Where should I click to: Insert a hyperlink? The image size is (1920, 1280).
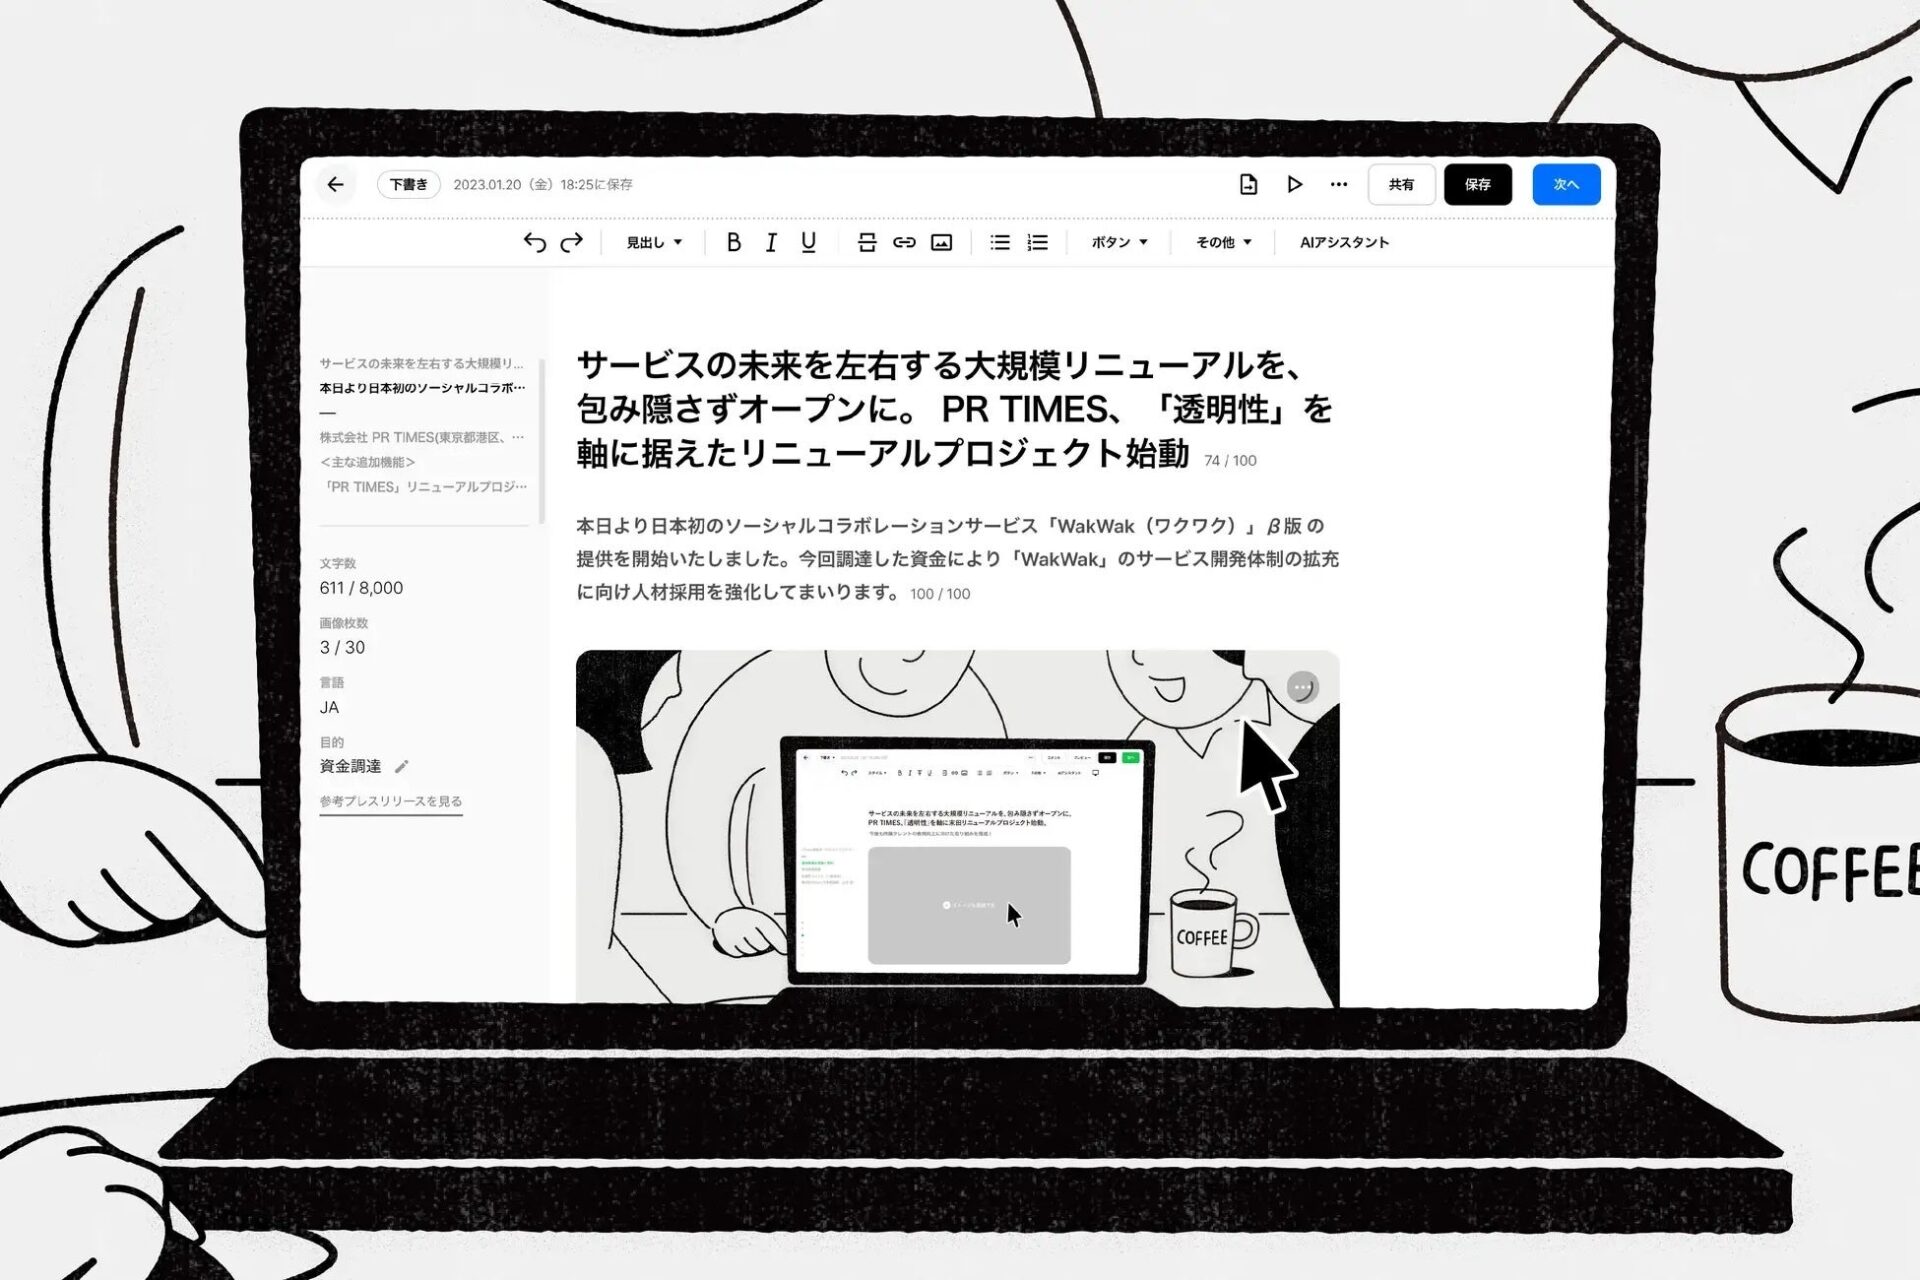coord(903,241)
